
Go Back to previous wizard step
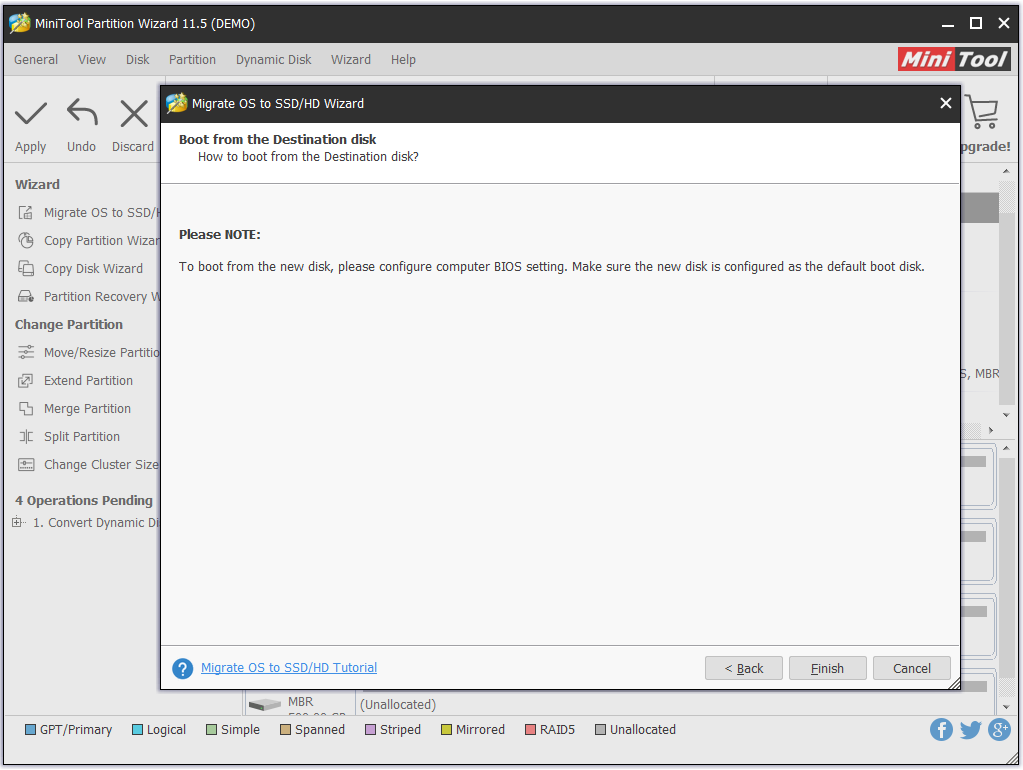click(x=743, y=669)
